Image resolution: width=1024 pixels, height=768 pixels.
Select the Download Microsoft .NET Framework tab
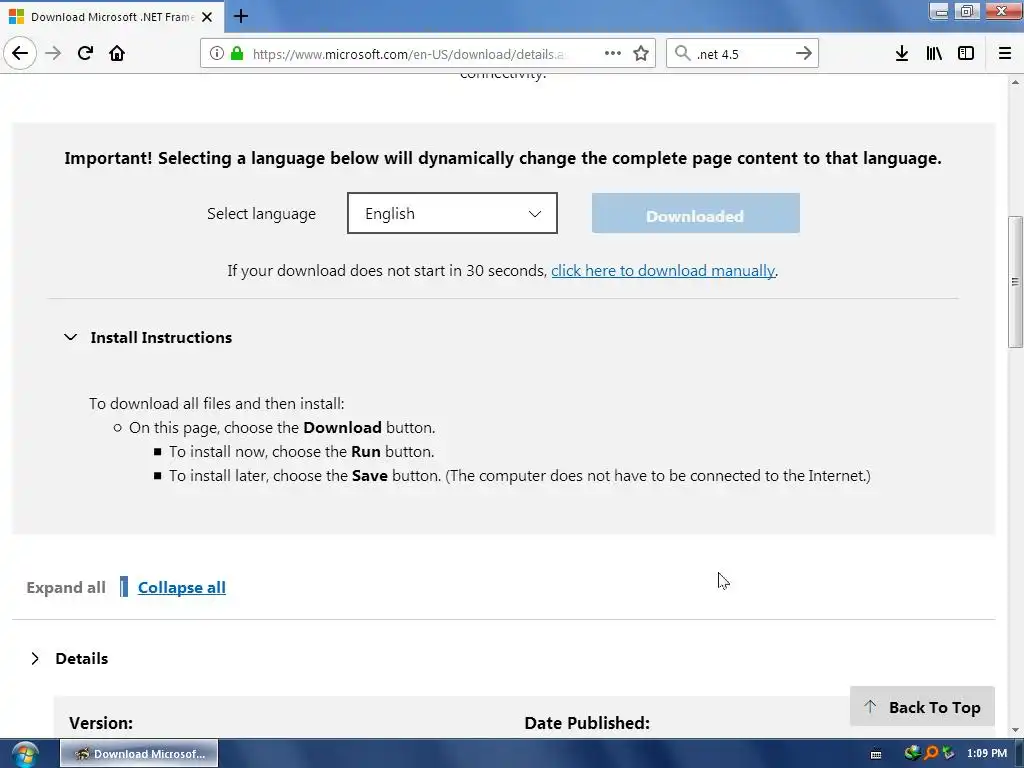click(x=112, y=17)
